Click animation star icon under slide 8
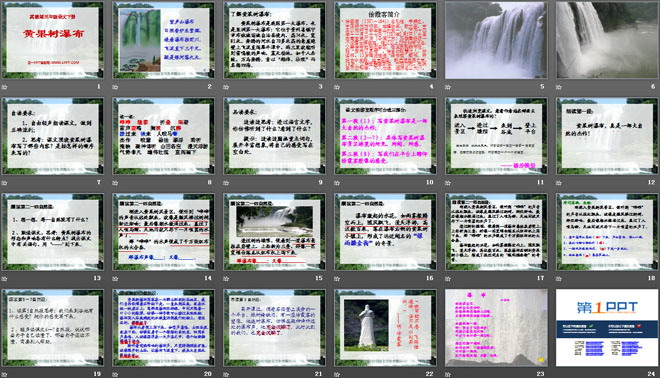 coord(115,183)
